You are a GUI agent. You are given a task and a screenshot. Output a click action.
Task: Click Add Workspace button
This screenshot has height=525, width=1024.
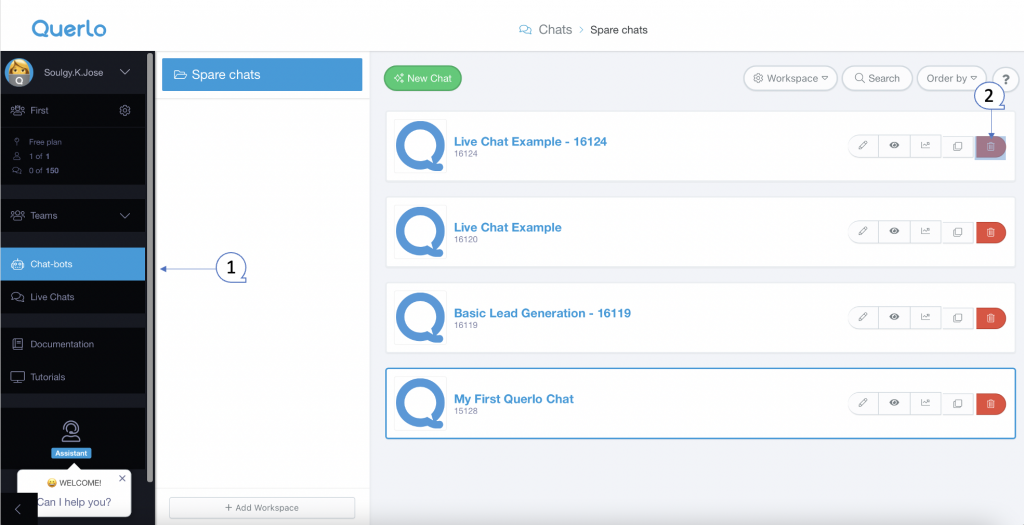(x=262, y=507)
